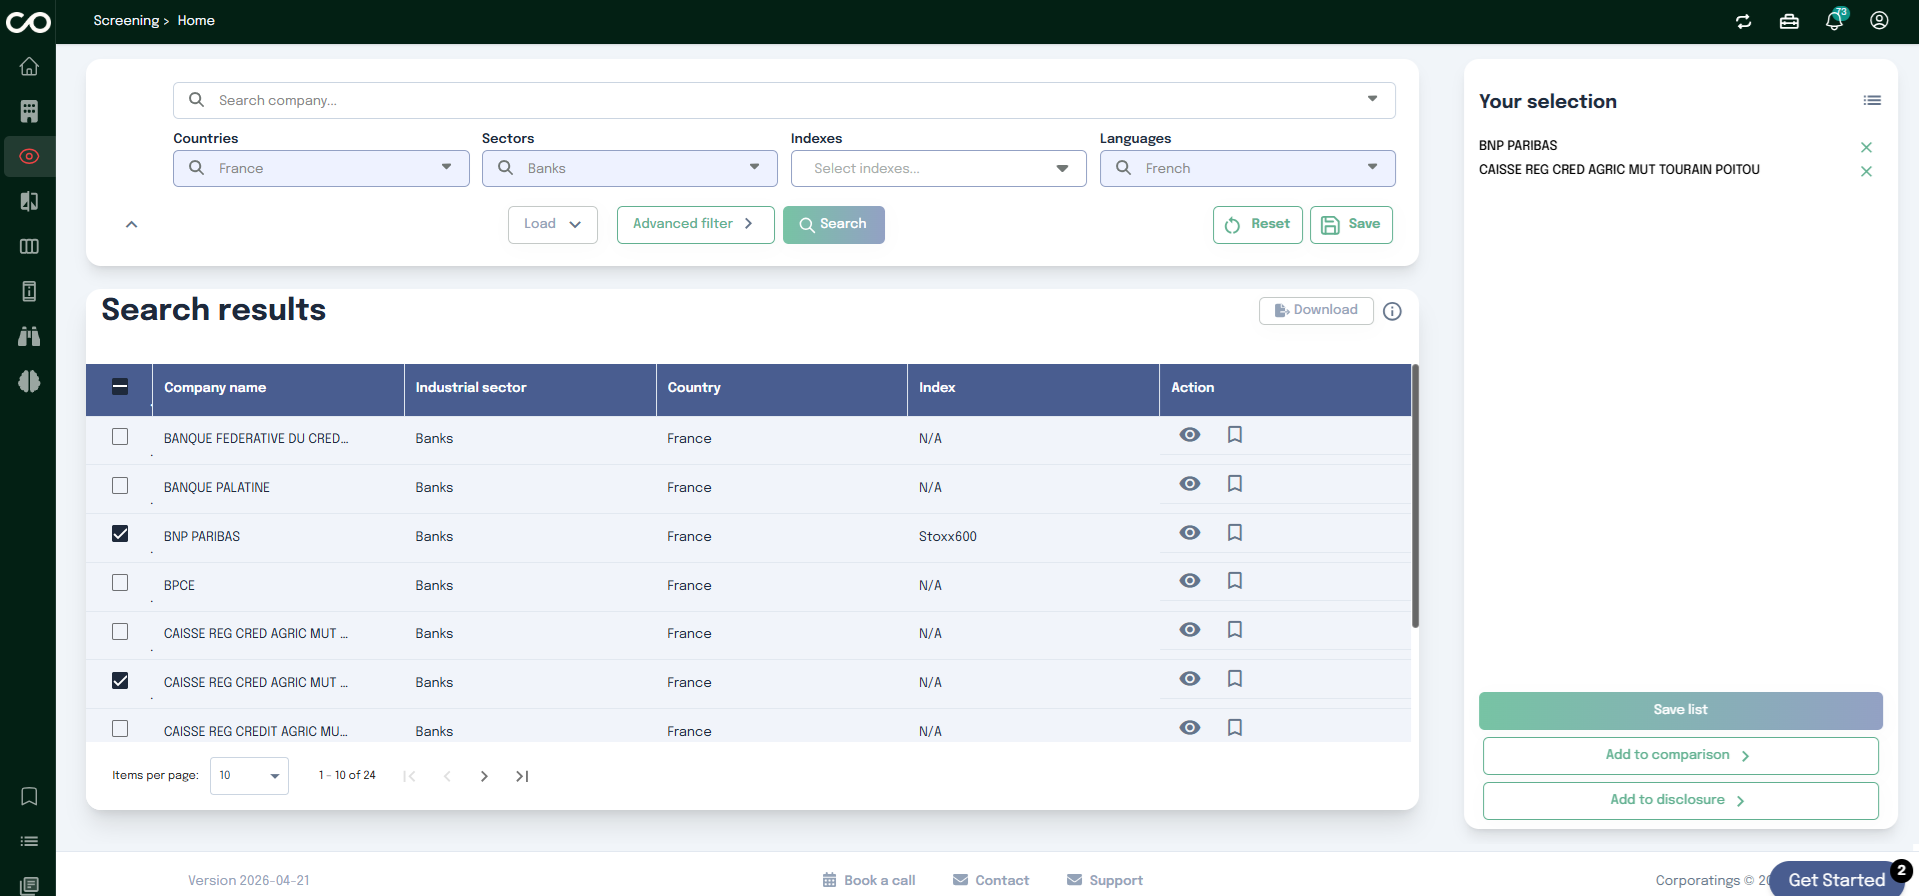This screenshot has width=1919, height=896.
Task: Open the Select indexes dropdown
Action: tap(939, 168)
